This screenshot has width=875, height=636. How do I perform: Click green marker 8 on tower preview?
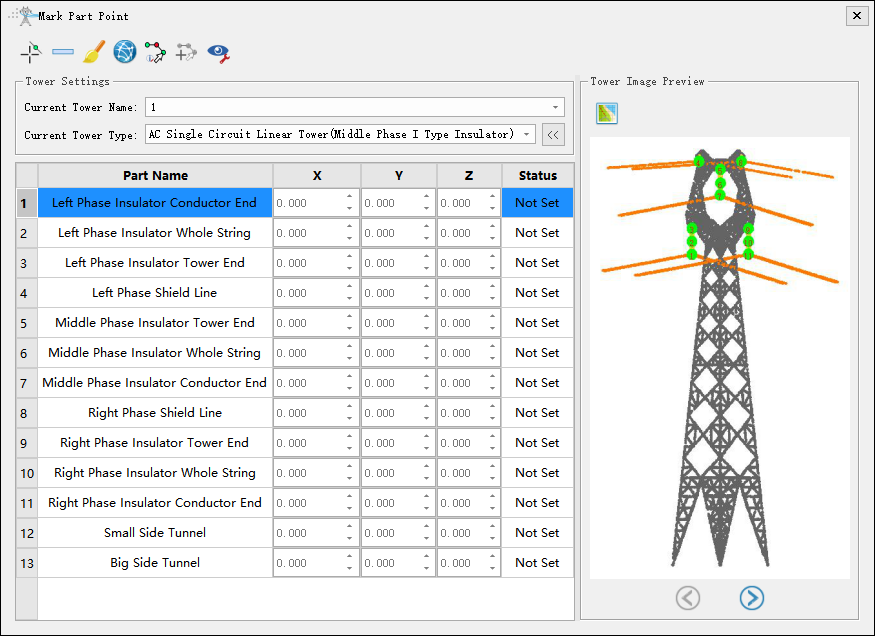point(741,162)
